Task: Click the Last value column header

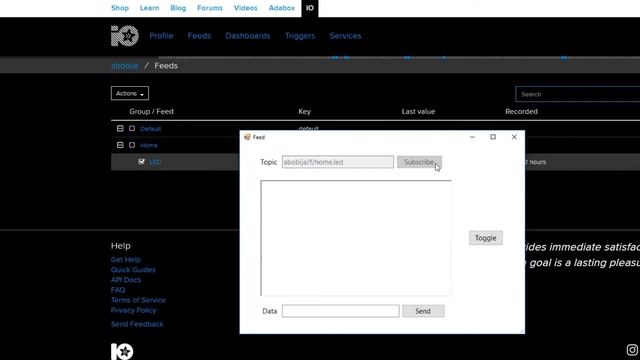Action: tap(418, 111)
